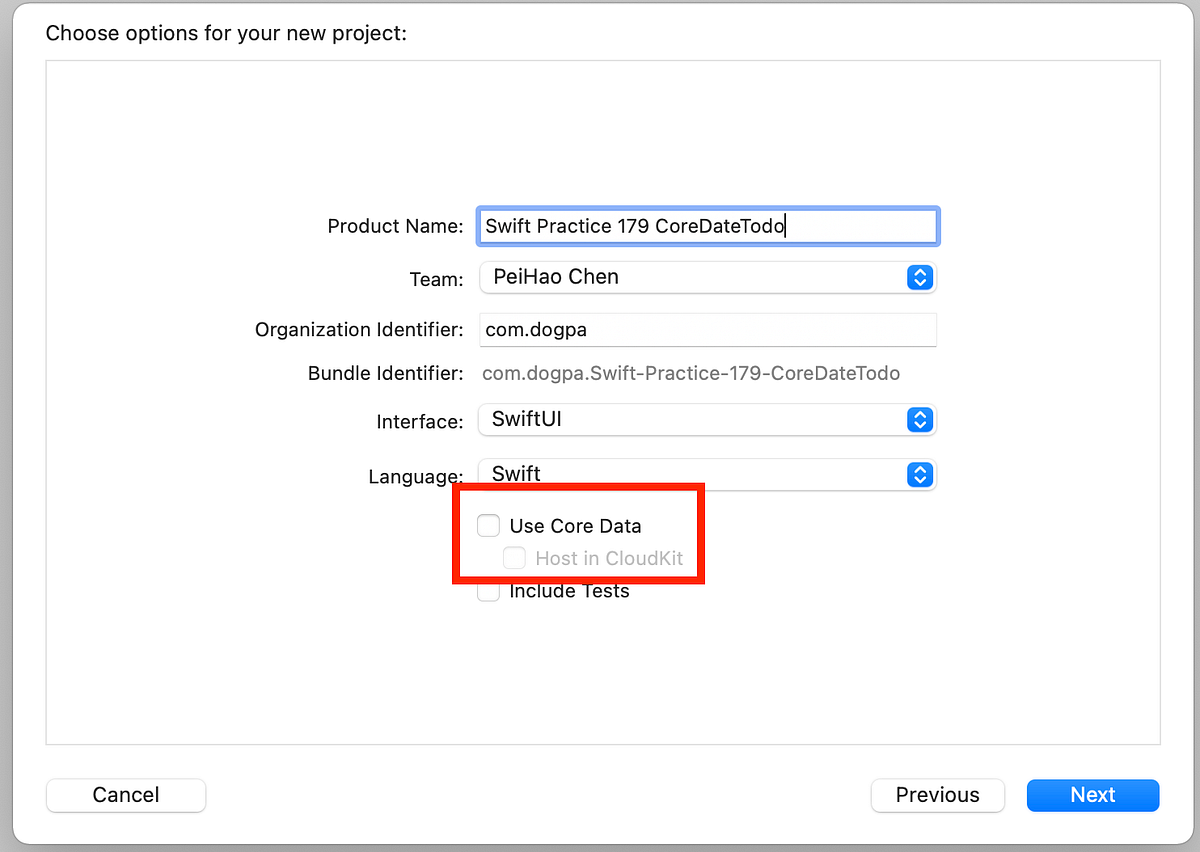This screenshot has width=1200, height=852.
Task: Enable the Include Tests checkbox
Action: tap(488, 591)
